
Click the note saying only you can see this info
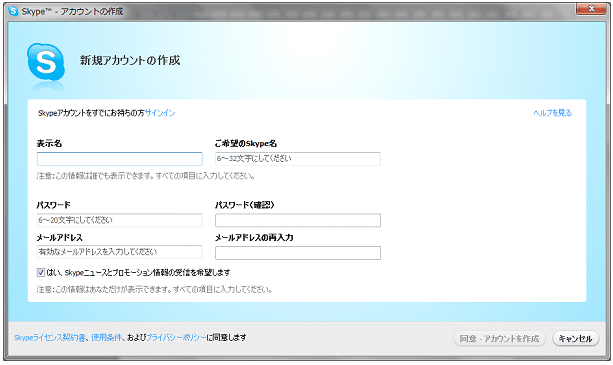pyautogui.click(x=154, y=290)
